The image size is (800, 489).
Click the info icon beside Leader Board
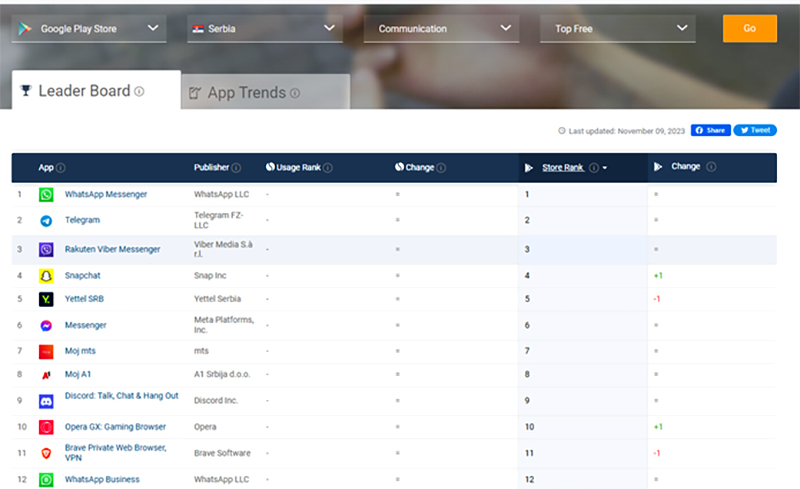click(139, 91)
